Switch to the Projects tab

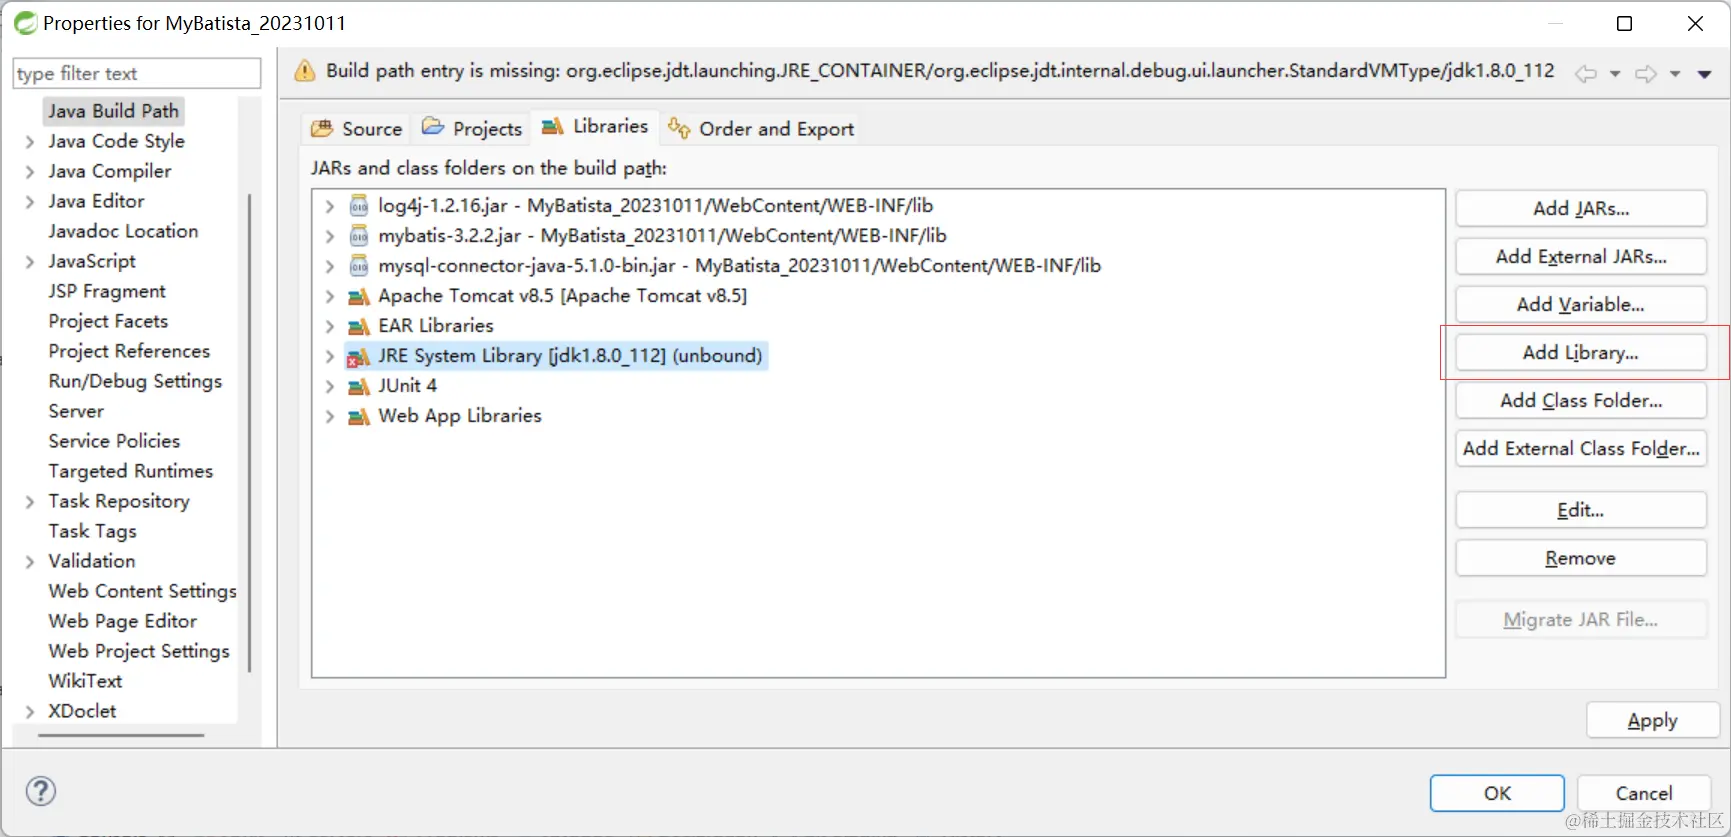472,128
